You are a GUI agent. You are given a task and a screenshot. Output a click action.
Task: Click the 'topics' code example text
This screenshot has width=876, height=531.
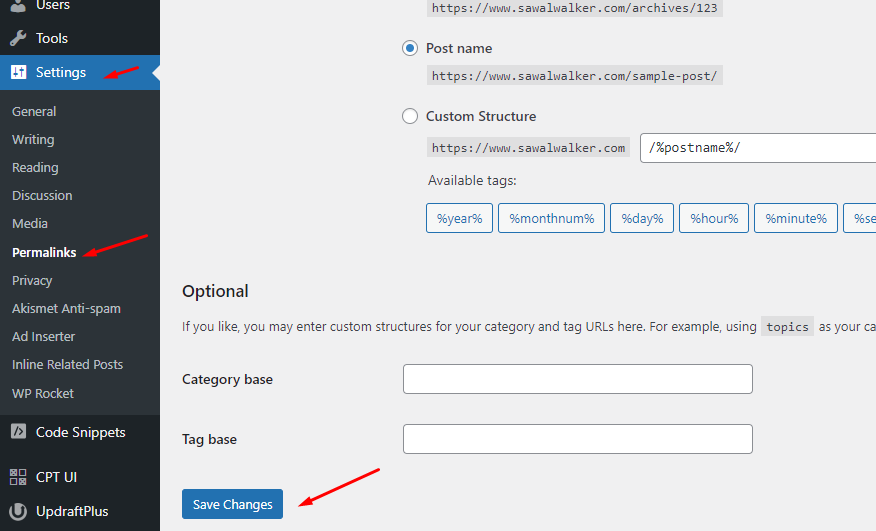[787, 326]
